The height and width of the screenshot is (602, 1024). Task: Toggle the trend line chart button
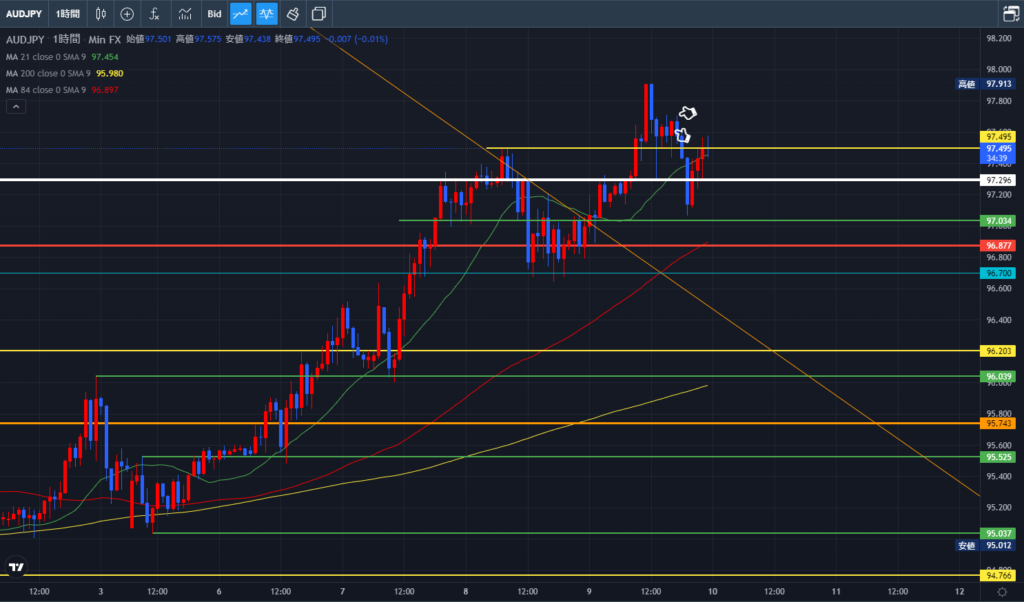pyautogui.click(x=240, y=14)
